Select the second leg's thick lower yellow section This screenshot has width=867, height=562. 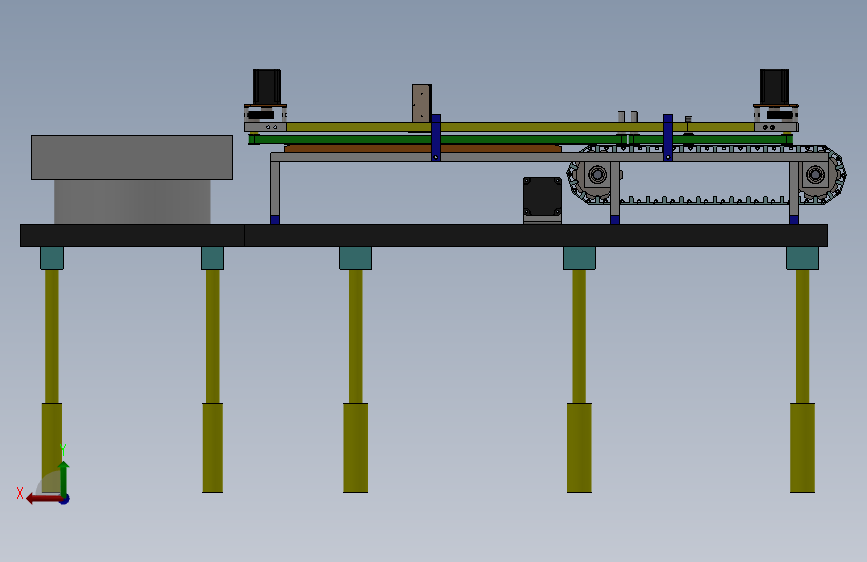coord(212,447)
